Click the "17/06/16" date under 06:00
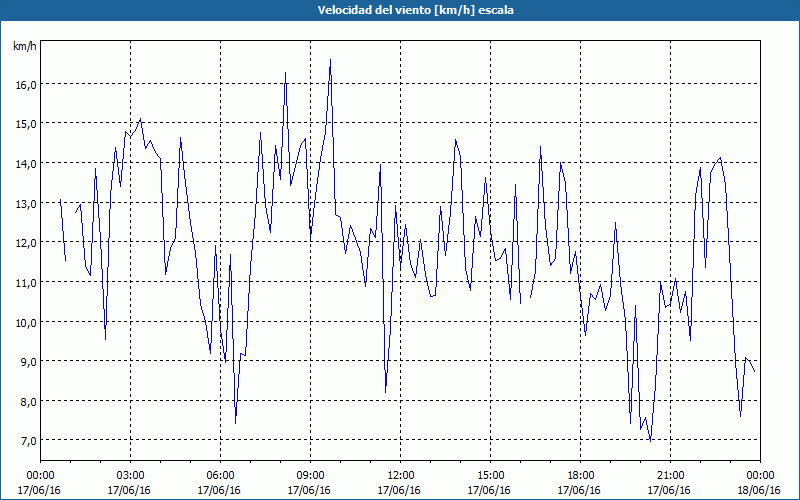The width and height of the screenshot is (800, 500). 219,490
